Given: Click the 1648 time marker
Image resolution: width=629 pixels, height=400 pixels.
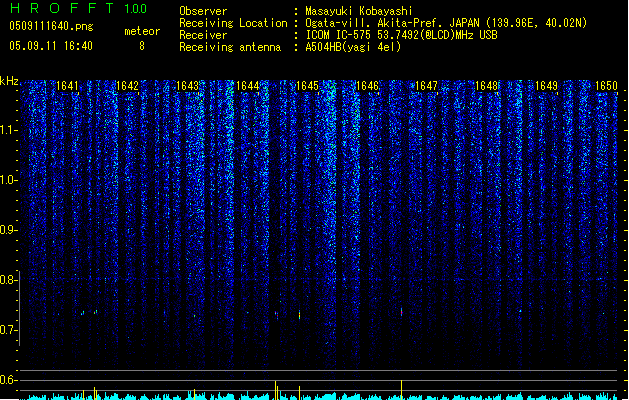Looking at the screenshot, I should [x=486, y=86].
